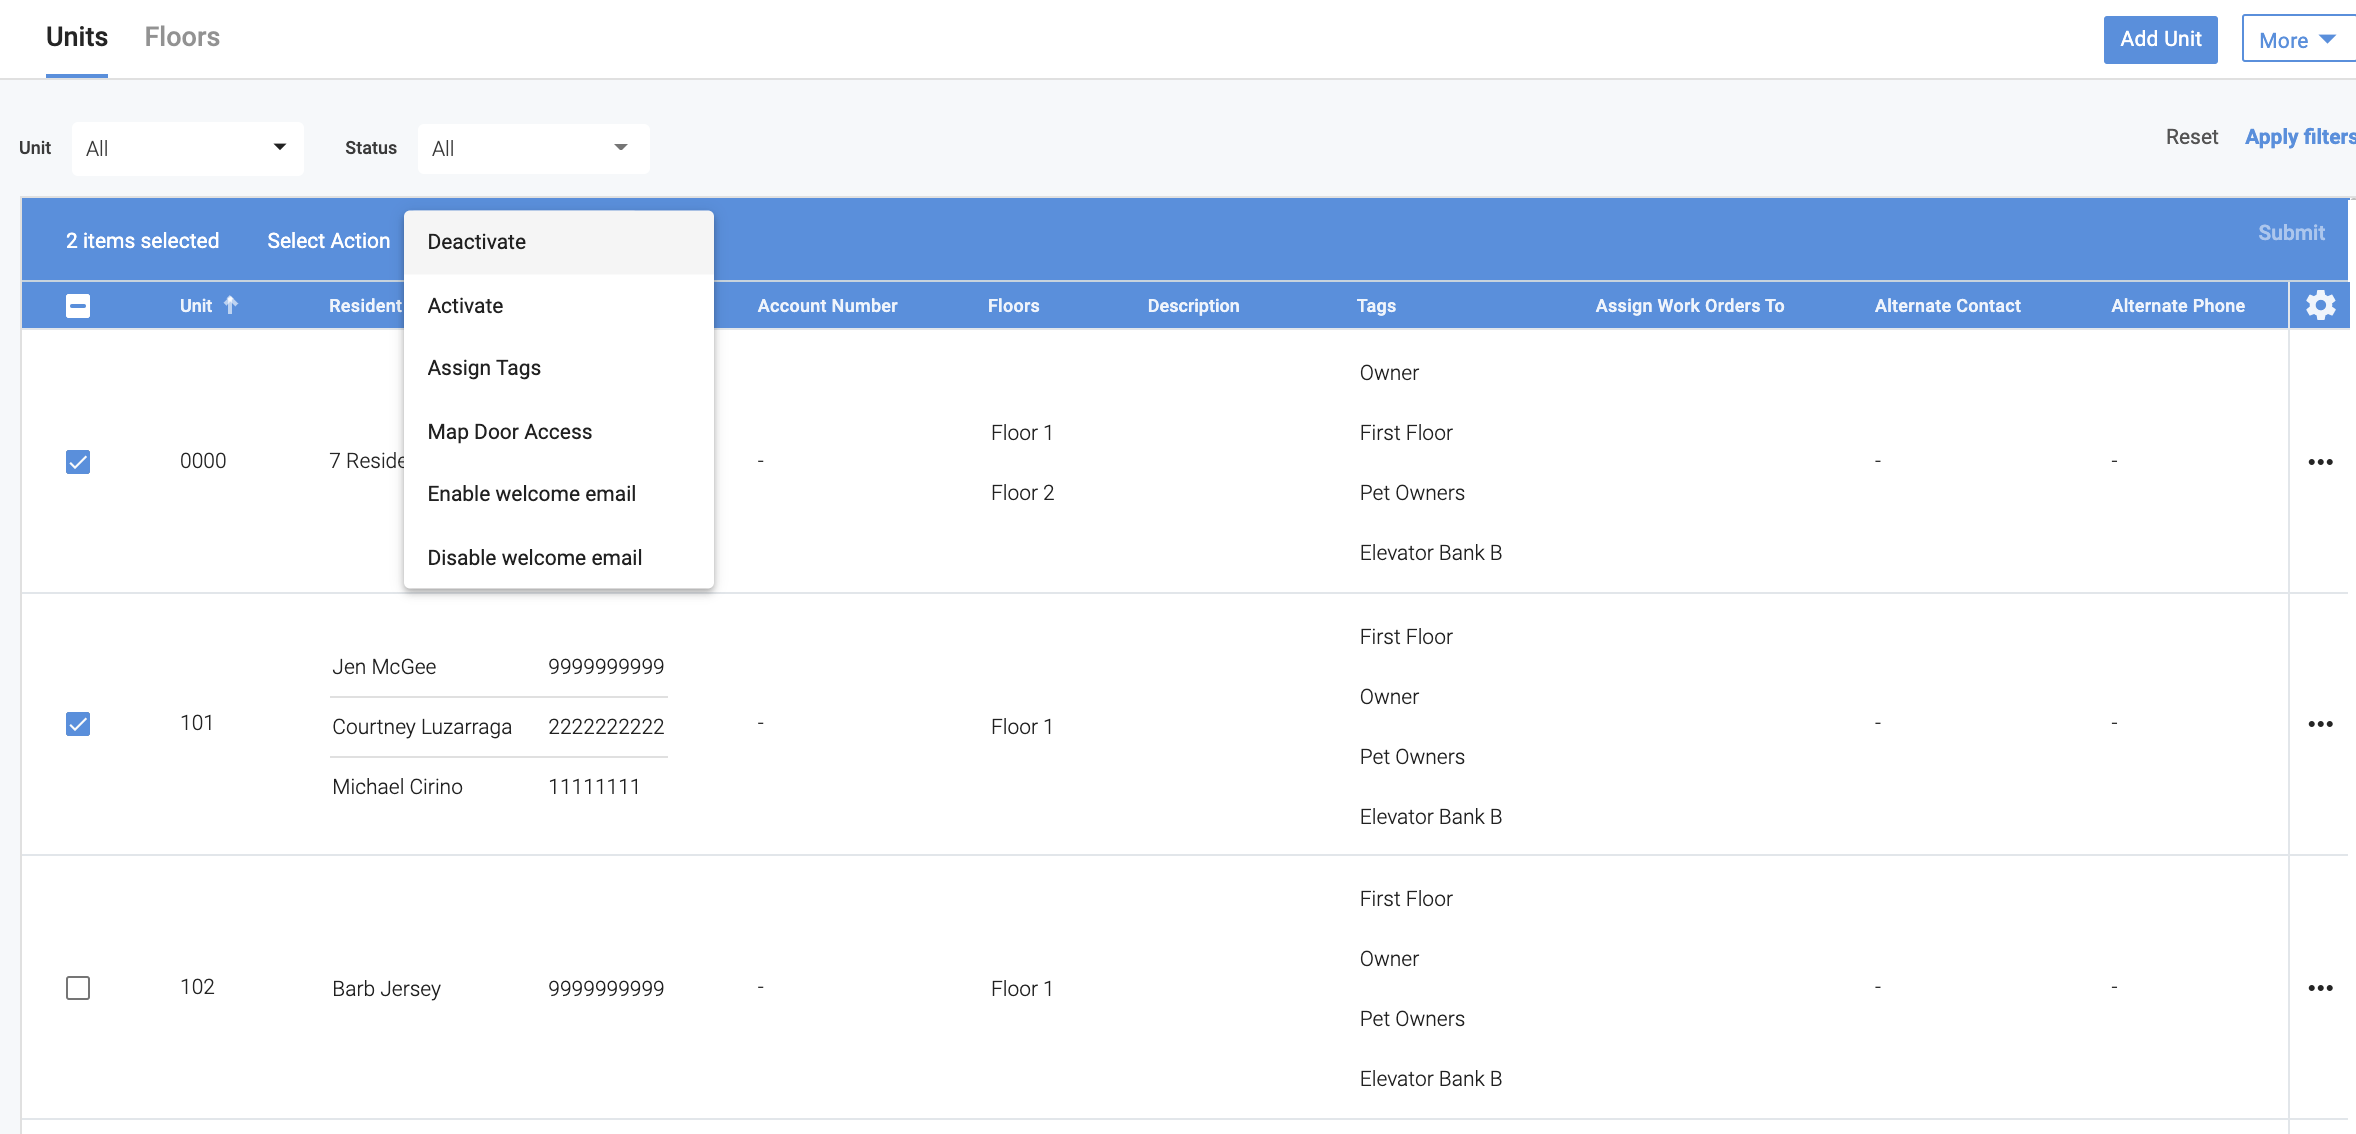
Task: Open three-dot menu for unit 101
Action: point(2320,724)
